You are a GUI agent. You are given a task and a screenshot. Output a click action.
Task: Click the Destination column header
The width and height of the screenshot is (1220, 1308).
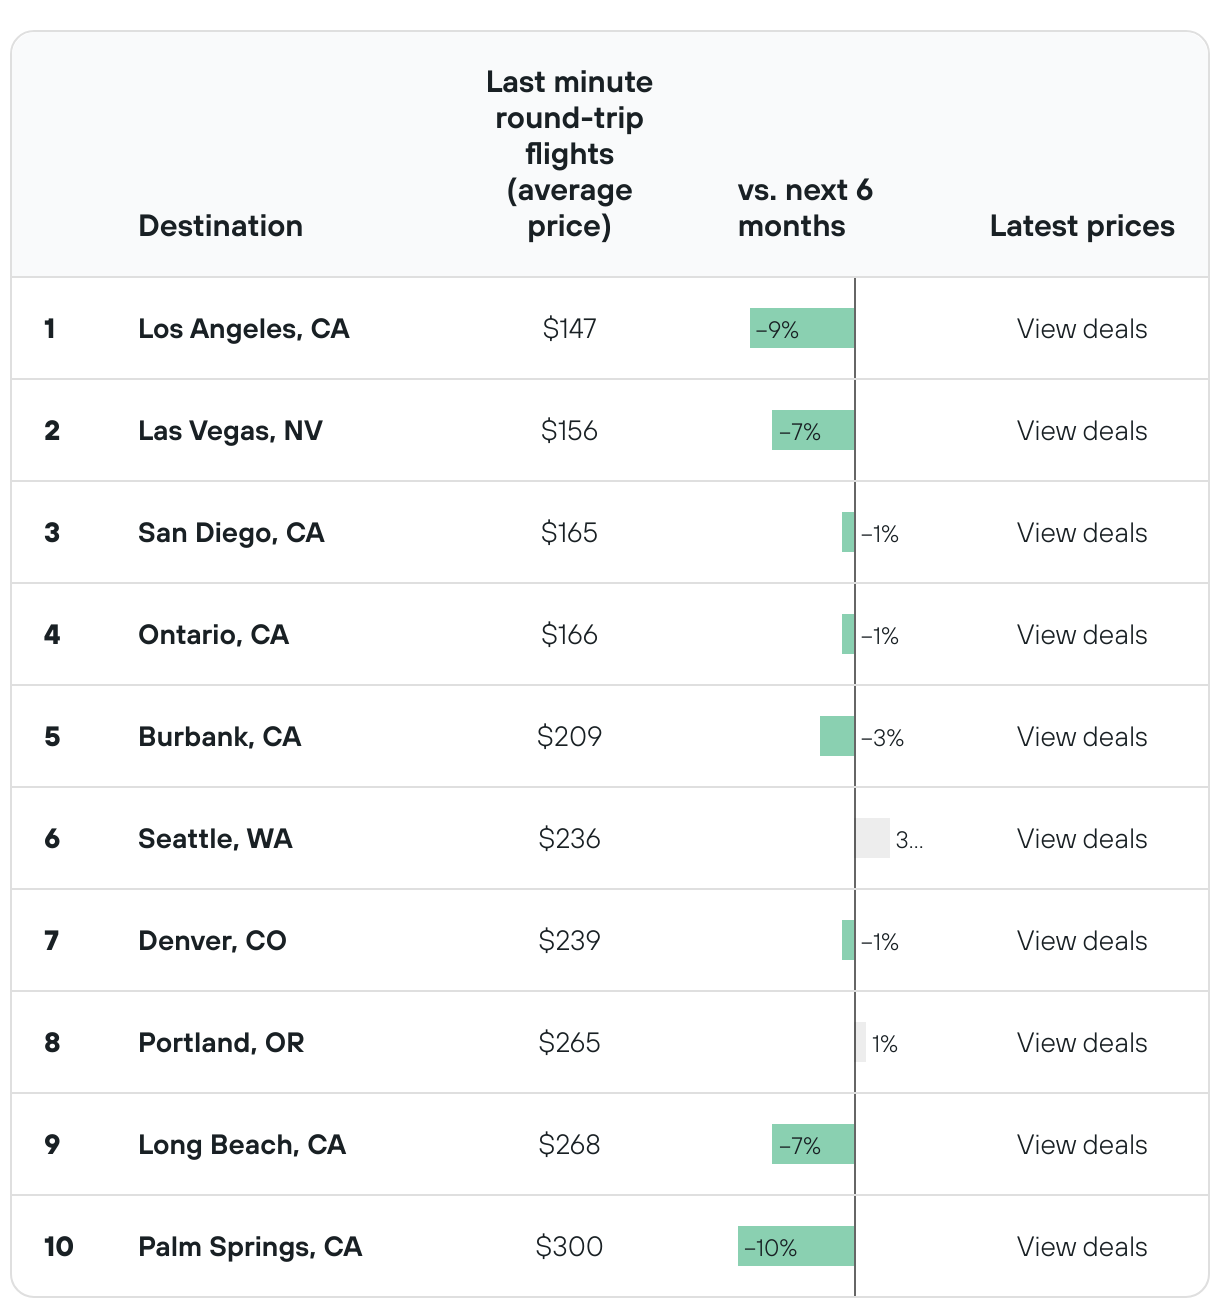coord(220,226)
